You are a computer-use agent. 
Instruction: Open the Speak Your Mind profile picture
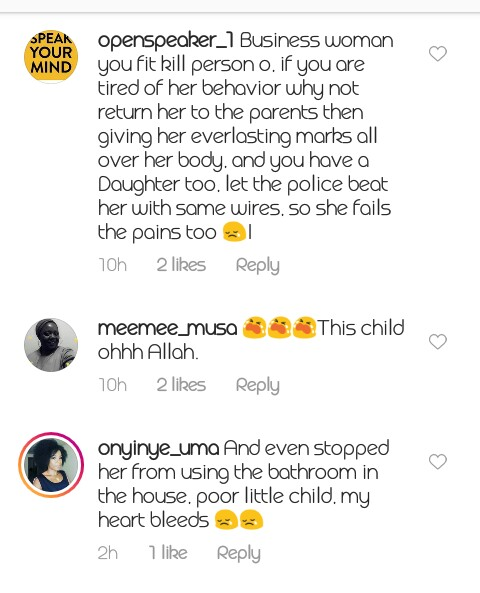51,57
